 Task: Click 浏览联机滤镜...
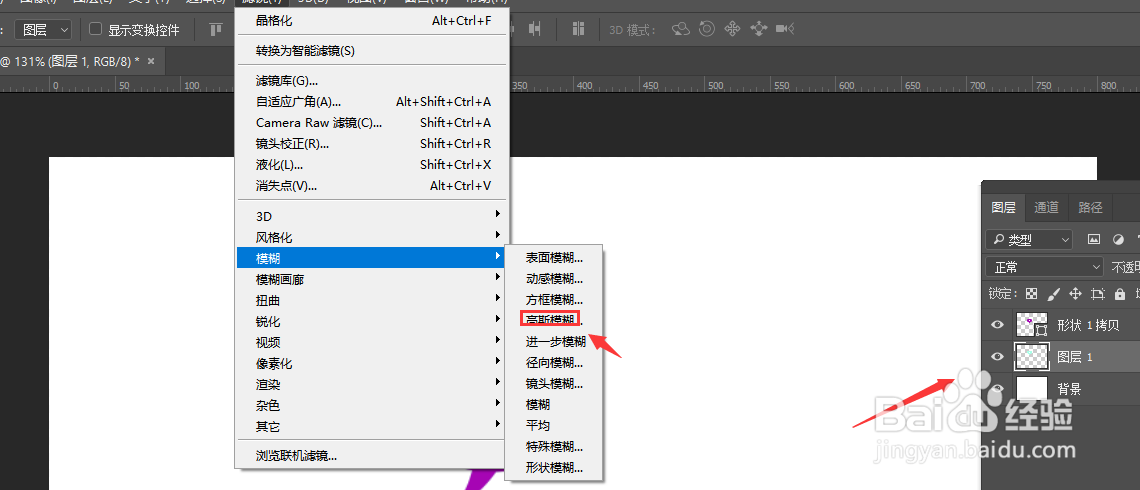pos(371,457)
